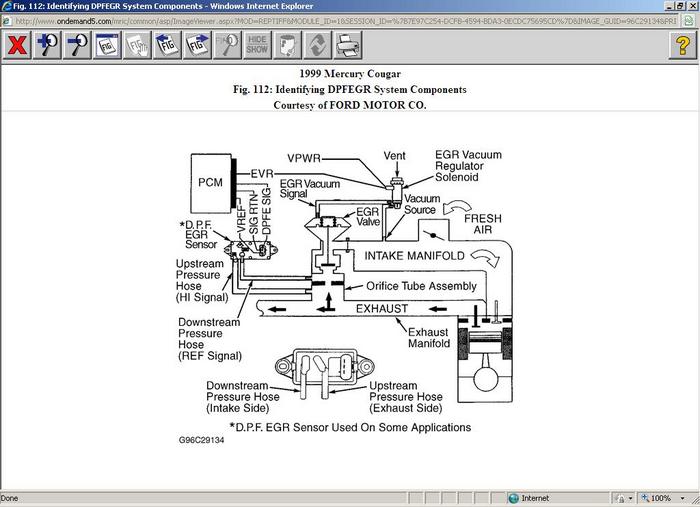Screen dimensions: 700x507
Task: Click the Internet Explorer title bar icon
Action: (x=6, y=6)
